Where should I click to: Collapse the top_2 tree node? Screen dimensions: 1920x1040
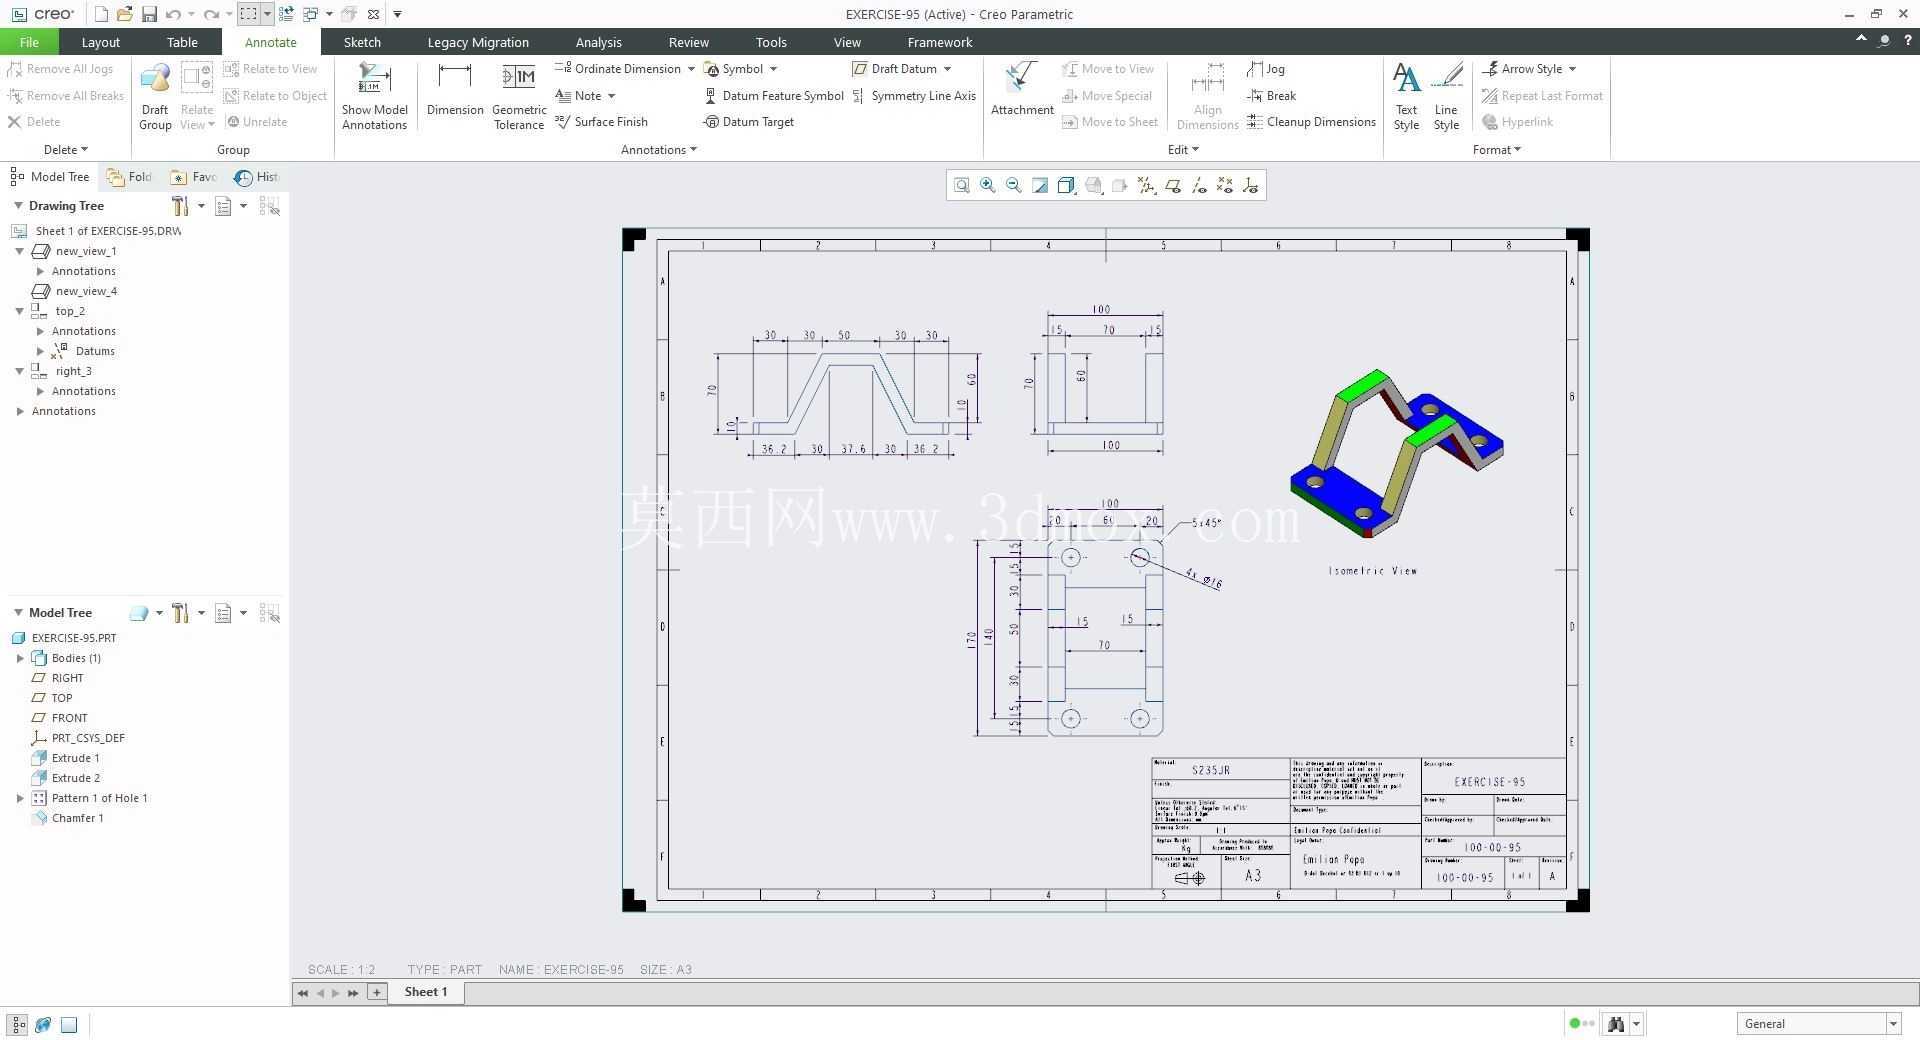[x=19, y=311]
